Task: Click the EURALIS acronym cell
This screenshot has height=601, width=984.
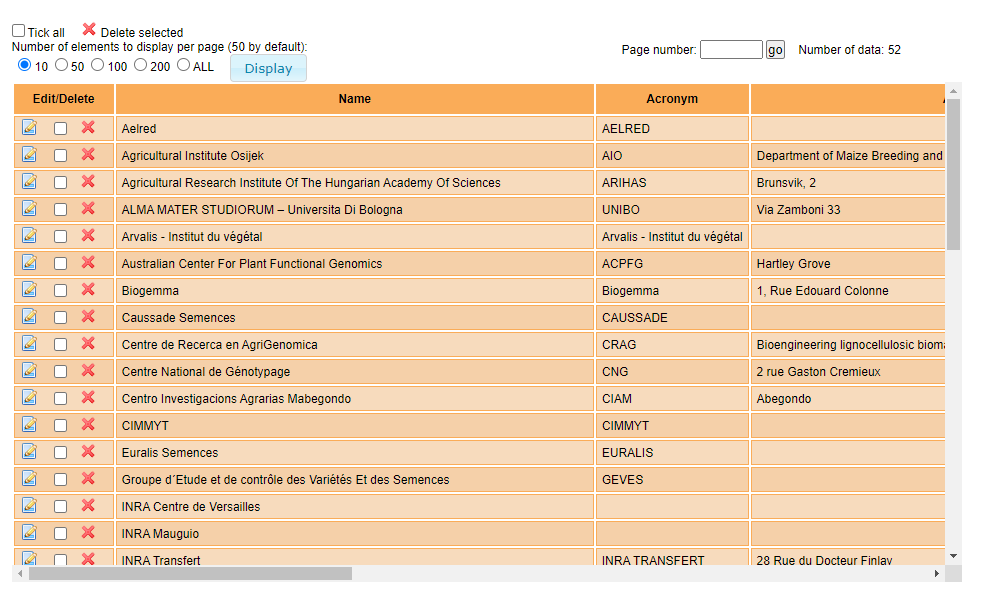Action: point(672,452)
